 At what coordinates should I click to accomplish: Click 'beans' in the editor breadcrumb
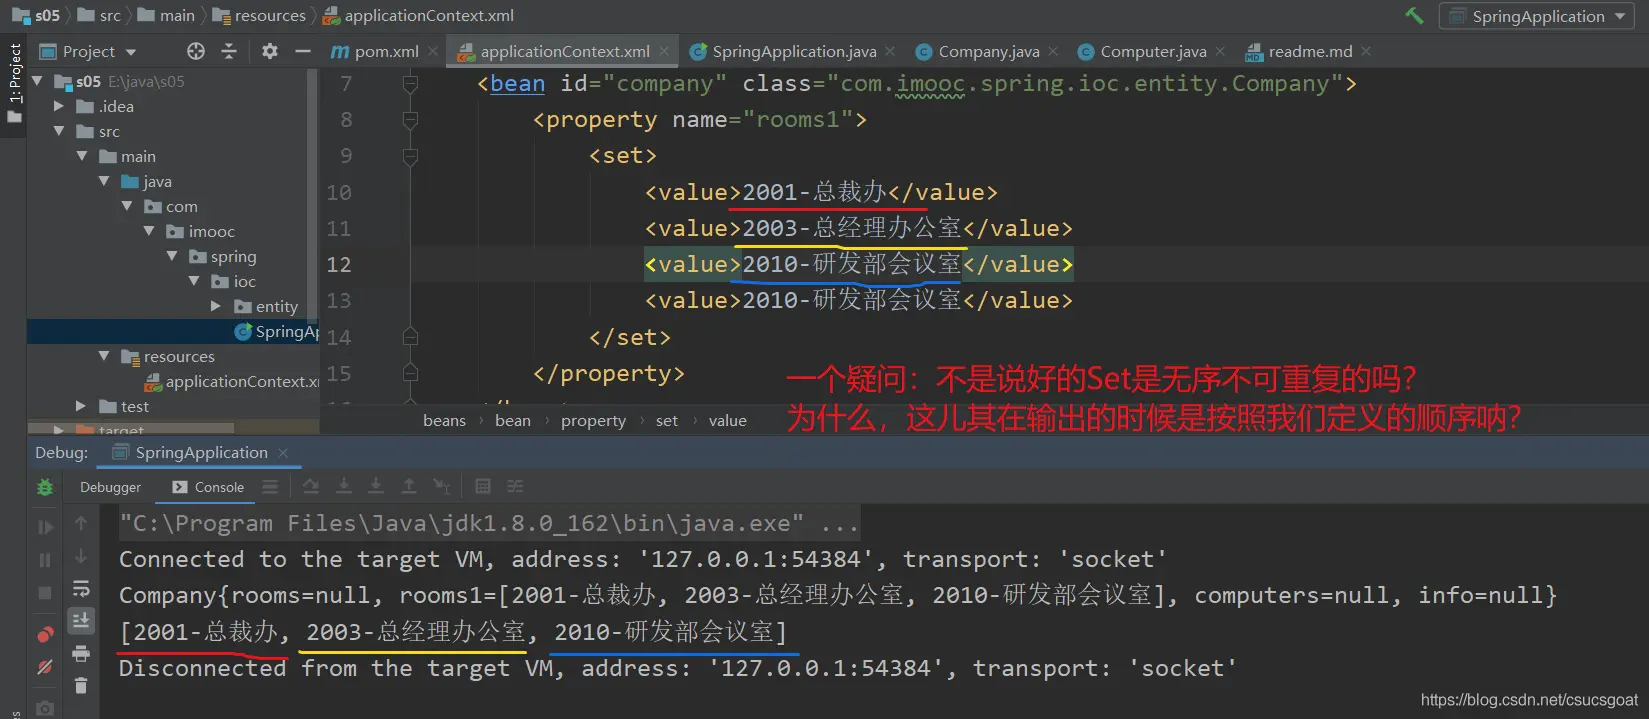(444, 421)
